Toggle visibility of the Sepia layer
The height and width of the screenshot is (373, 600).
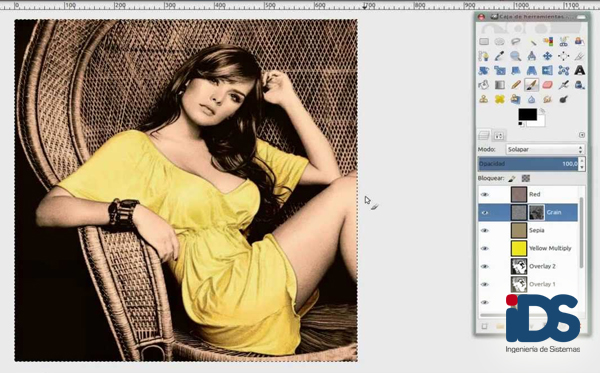pos(485,230)
